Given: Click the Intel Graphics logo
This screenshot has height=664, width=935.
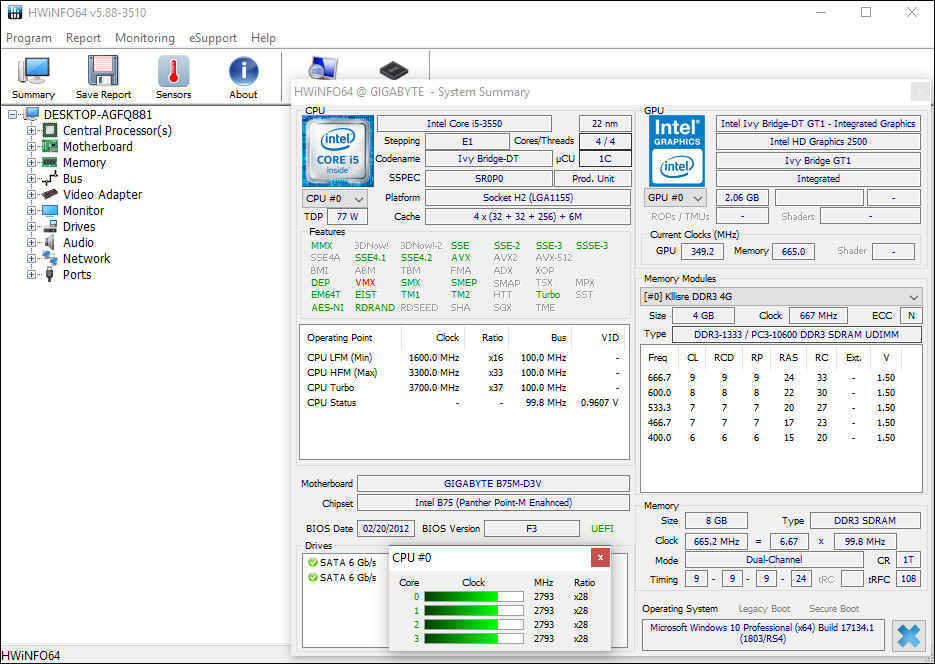Looking at the screenshot, I should [677, 150].
